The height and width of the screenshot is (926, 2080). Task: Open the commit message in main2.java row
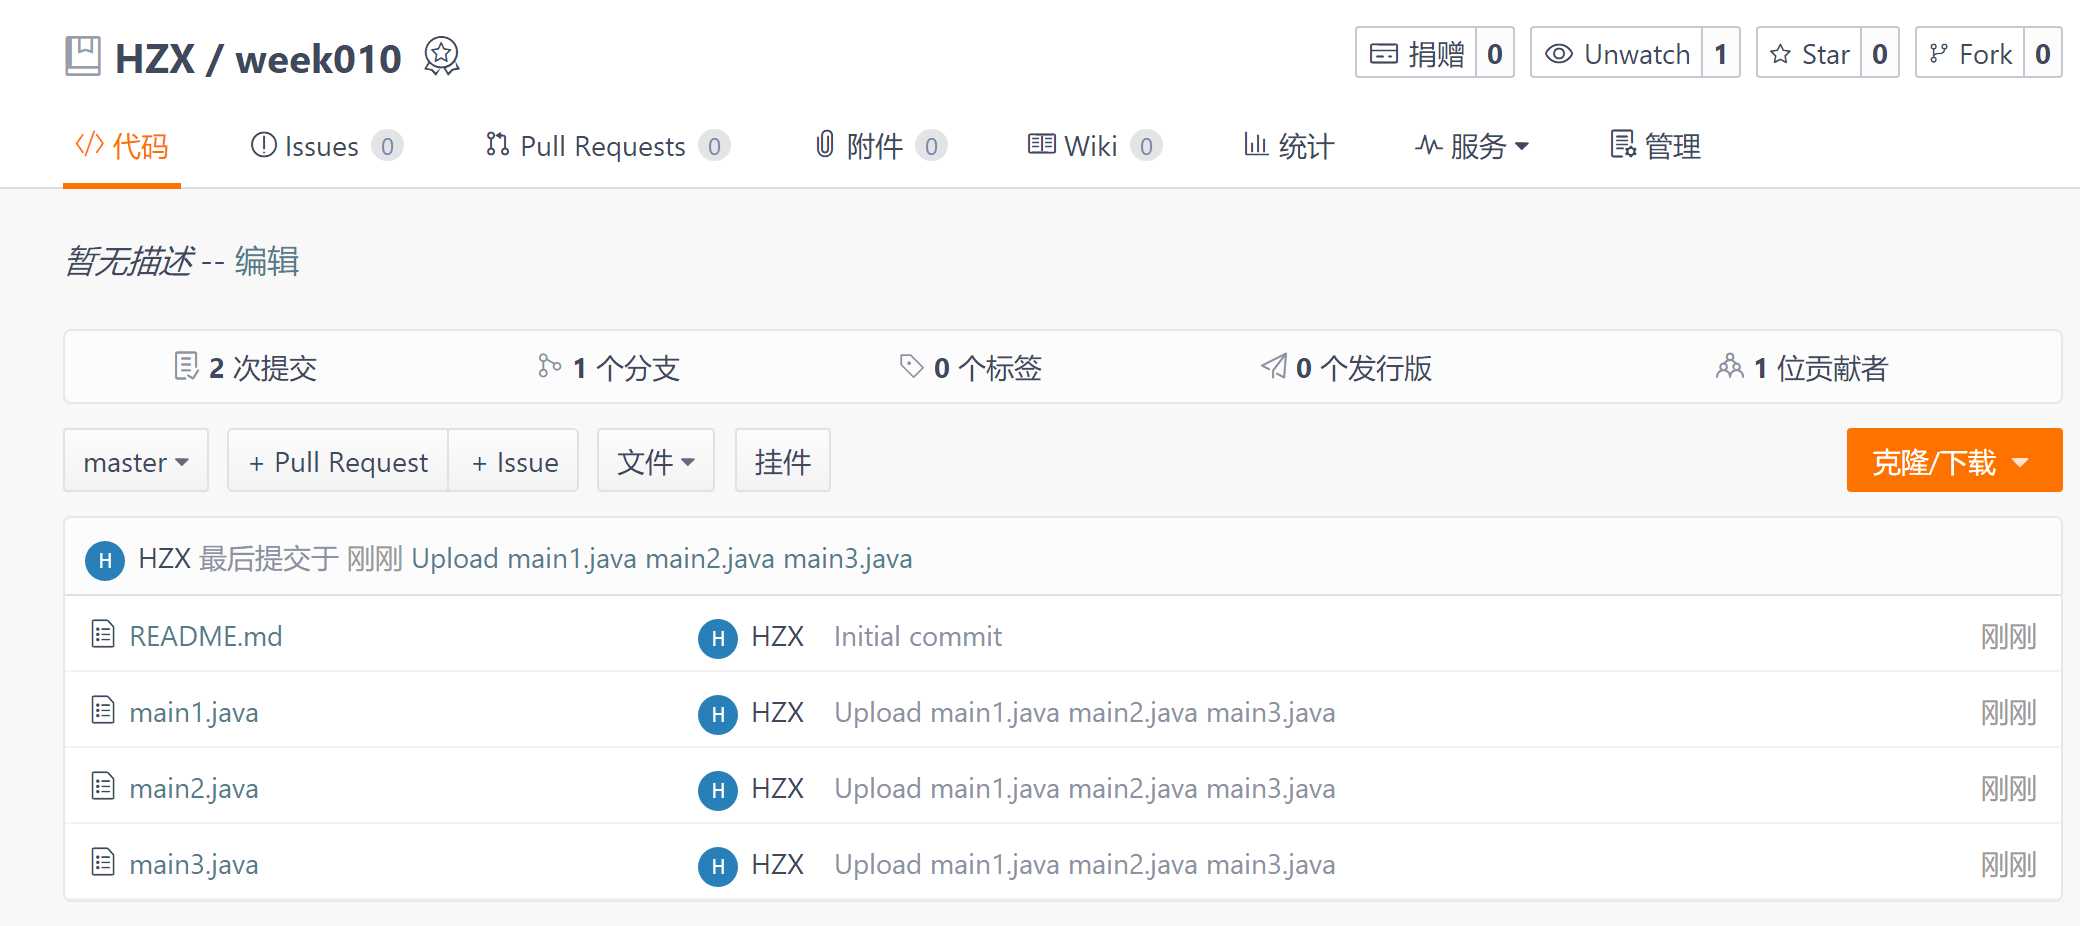click(x=1085, y=788)
